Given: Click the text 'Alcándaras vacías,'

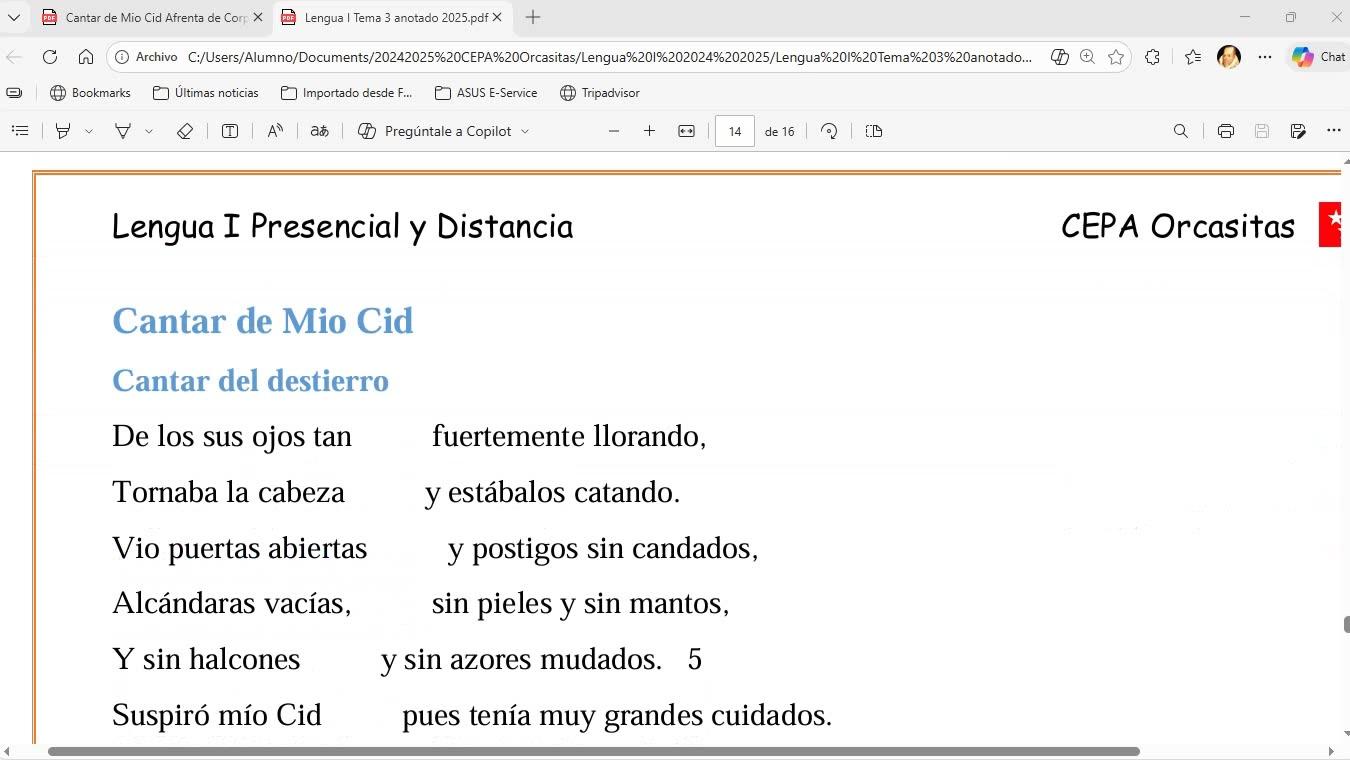Looking at the screenshot, I should pos(232,603).
